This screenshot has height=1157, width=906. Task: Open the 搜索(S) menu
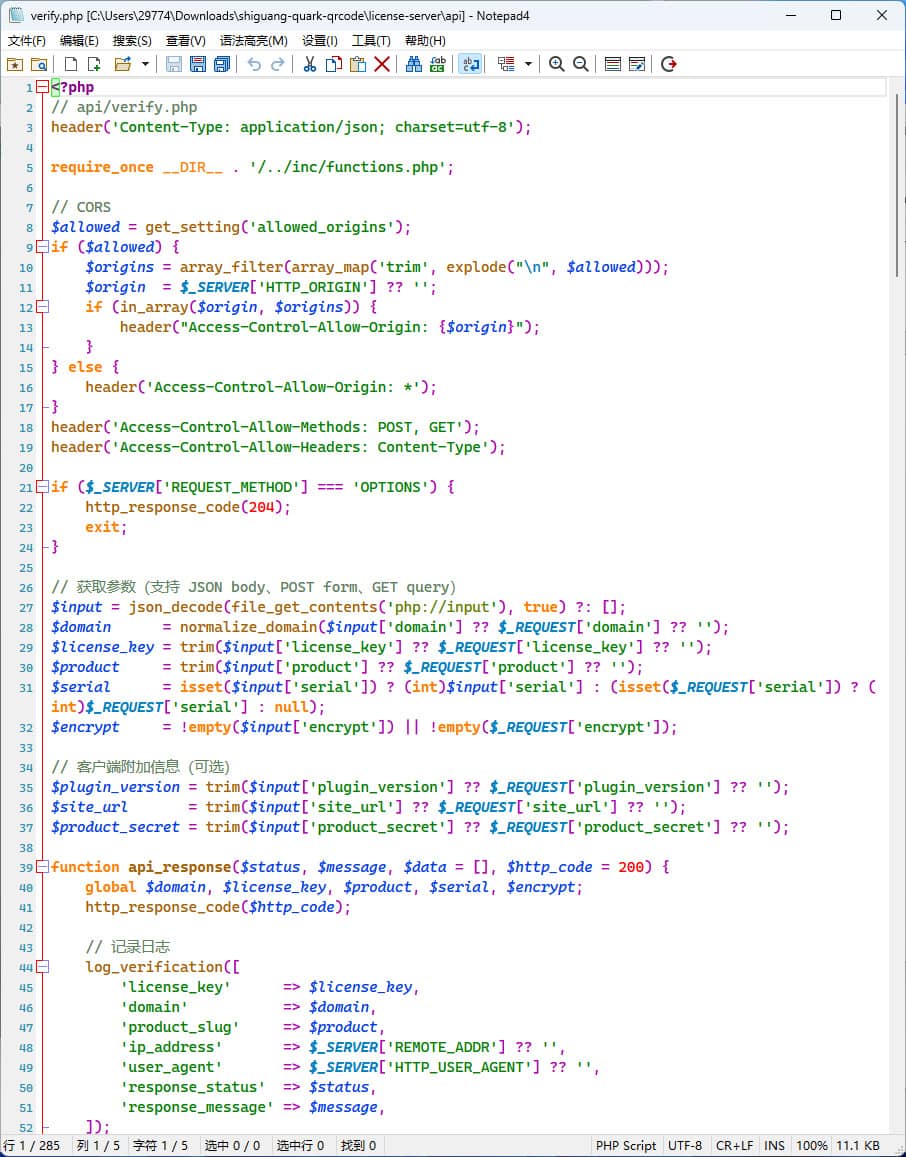pos(132,41)
